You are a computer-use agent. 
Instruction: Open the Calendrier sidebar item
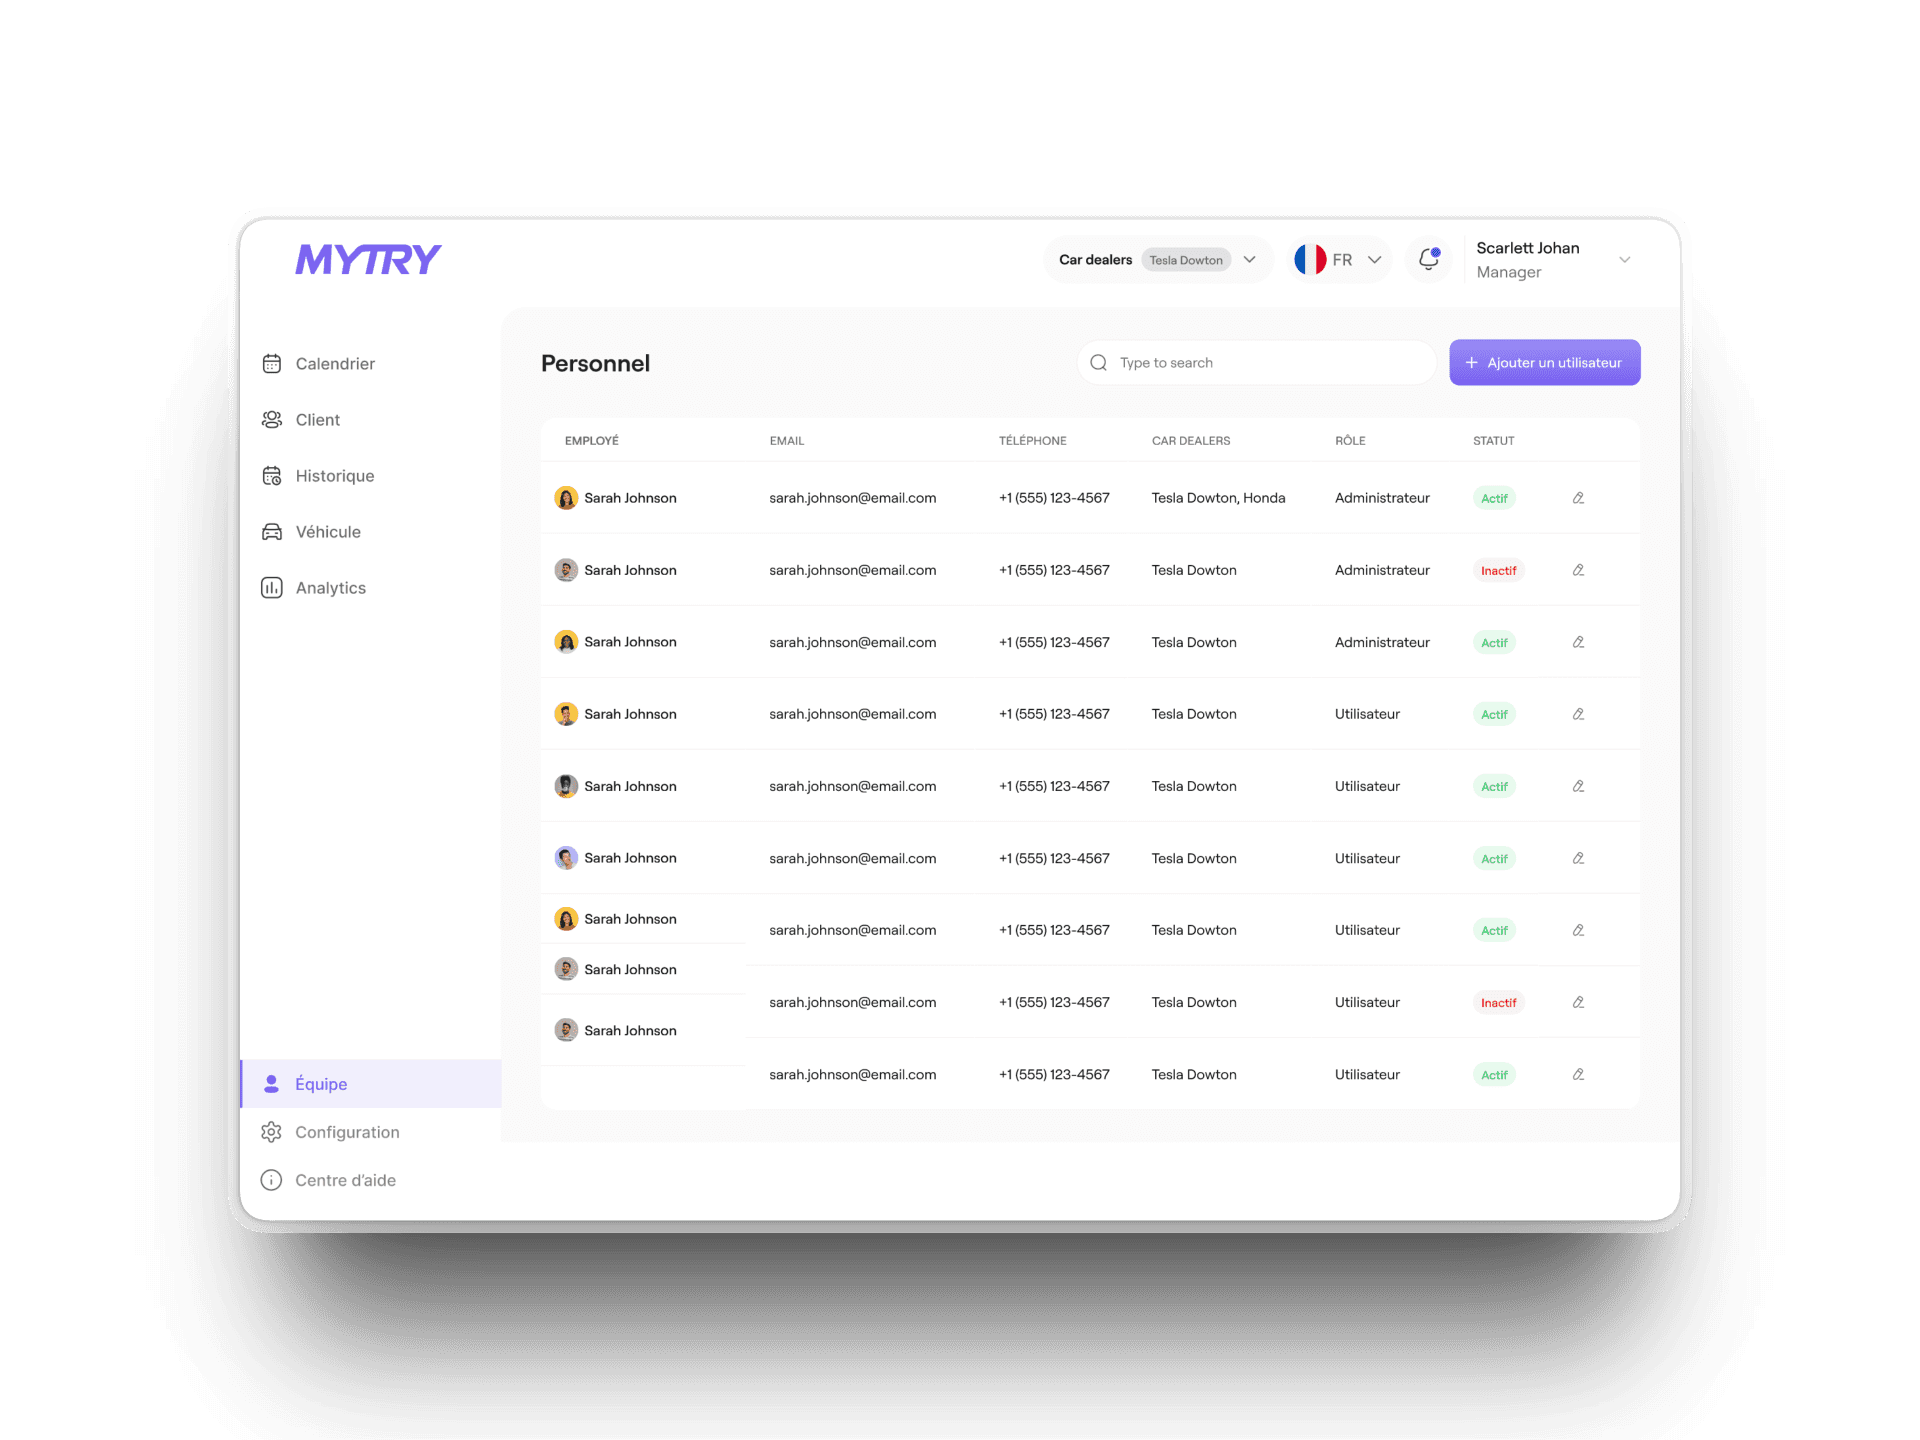coord(334,364)
